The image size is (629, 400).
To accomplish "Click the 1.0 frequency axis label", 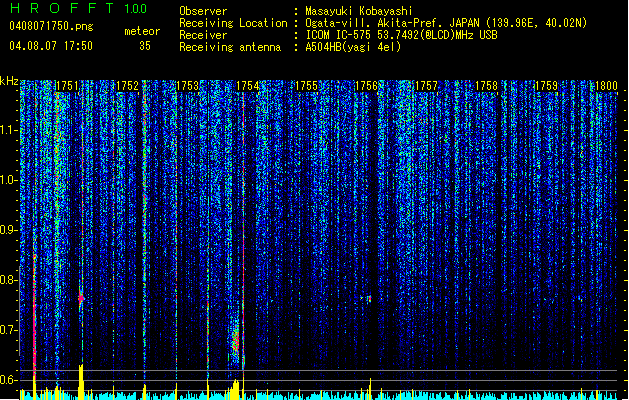I will coord(9,180).
